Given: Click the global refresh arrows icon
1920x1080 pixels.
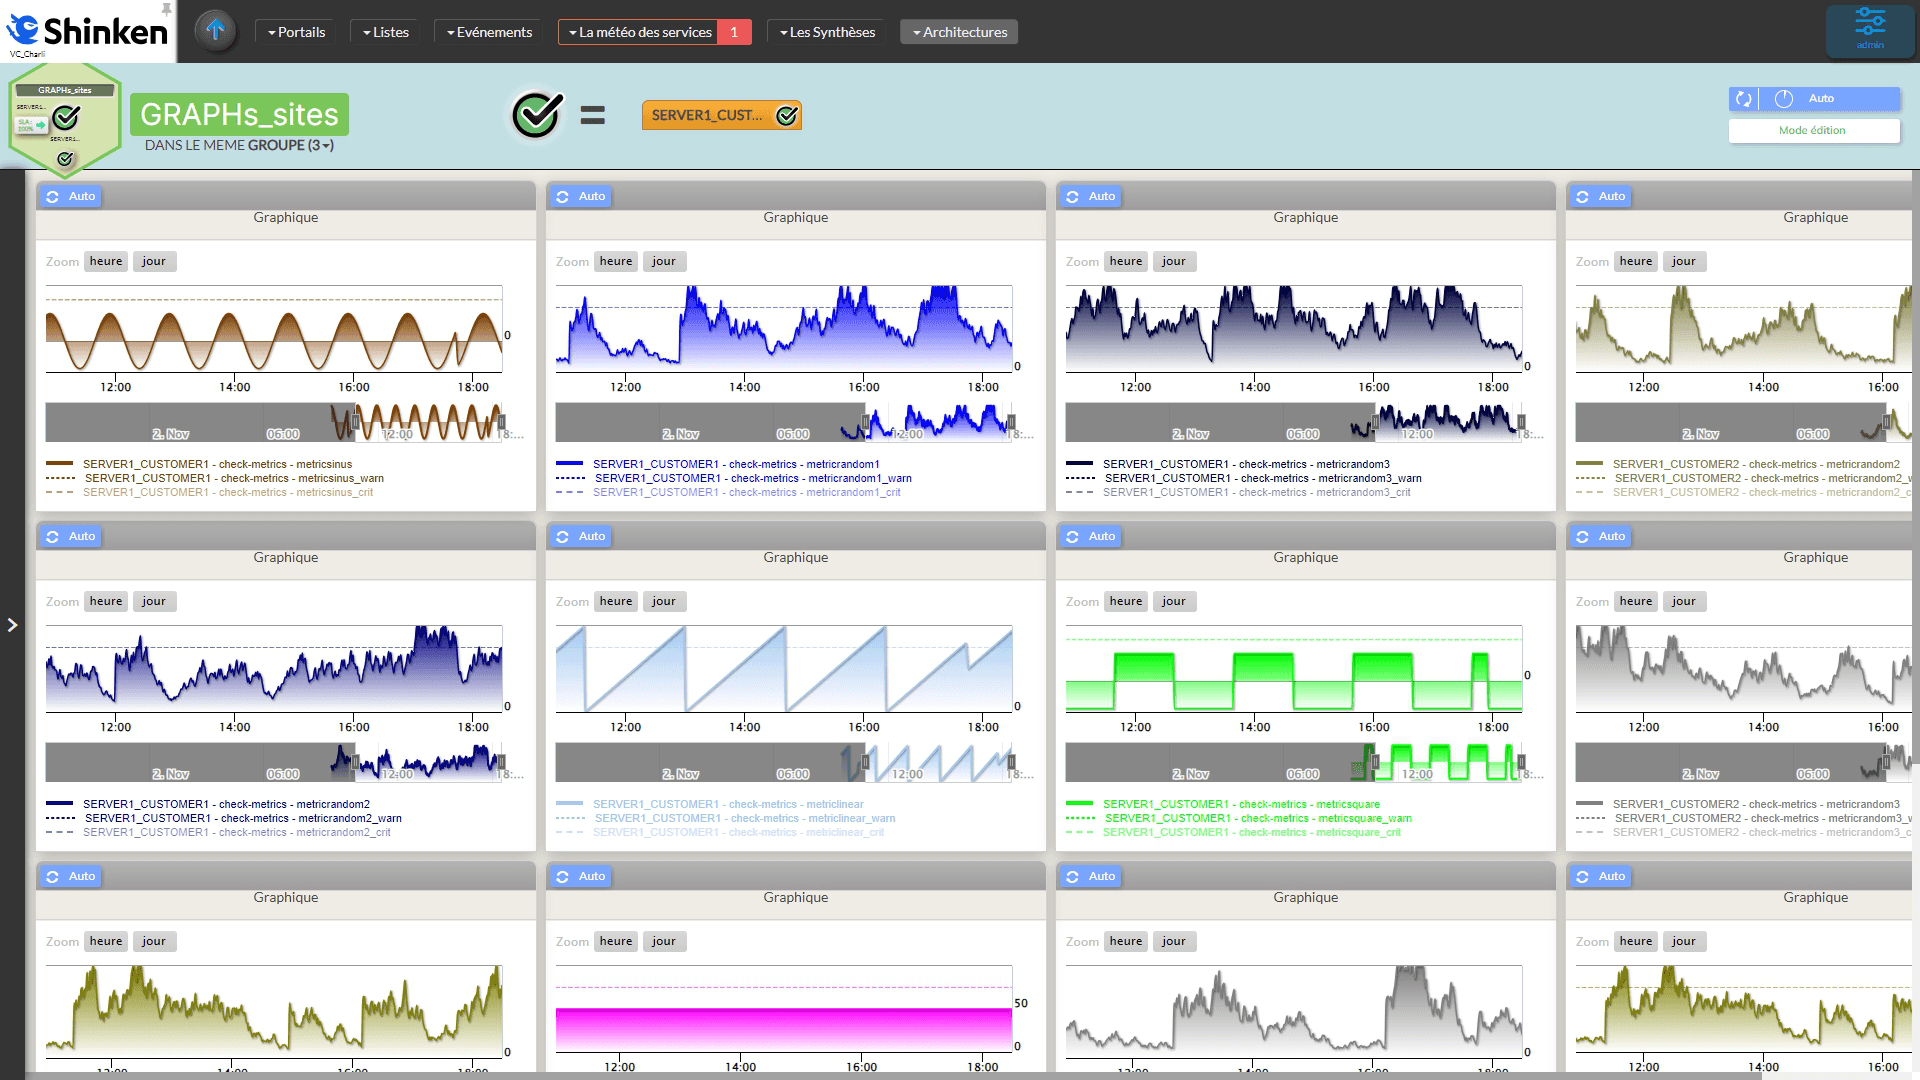Looking at the screenshot, I should point(1744,98).
